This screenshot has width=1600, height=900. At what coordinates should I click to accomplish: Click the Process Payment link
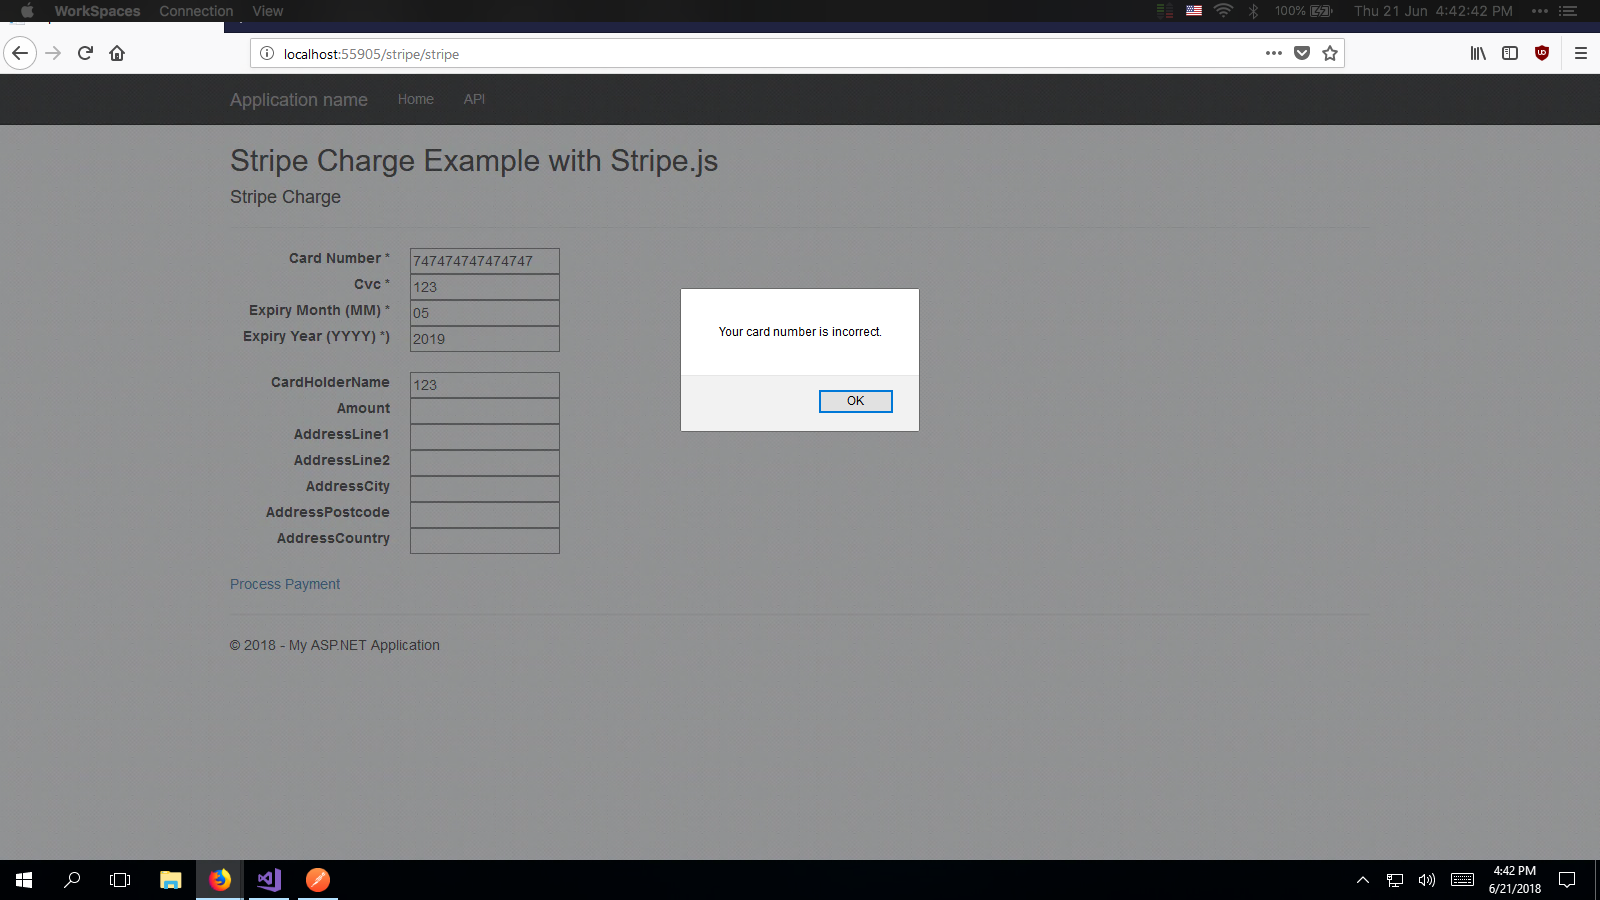[x=285, y=584]
